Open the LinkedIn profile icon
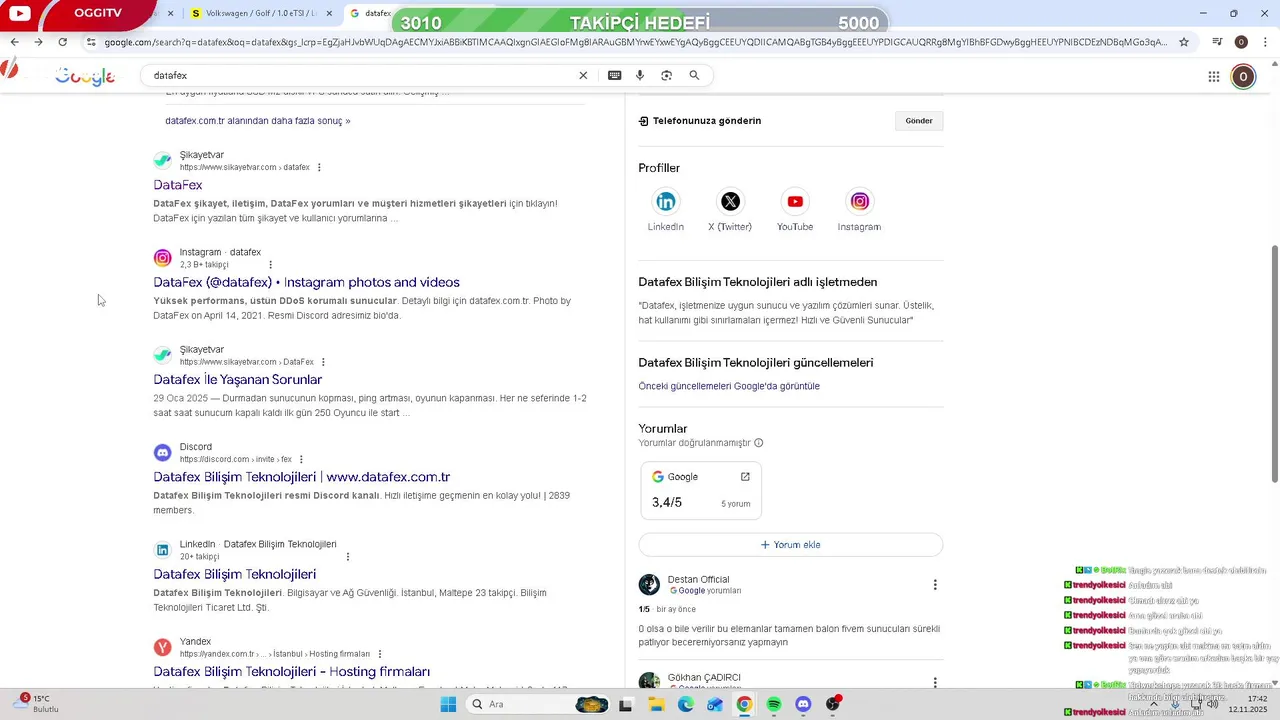 [665, 202]
